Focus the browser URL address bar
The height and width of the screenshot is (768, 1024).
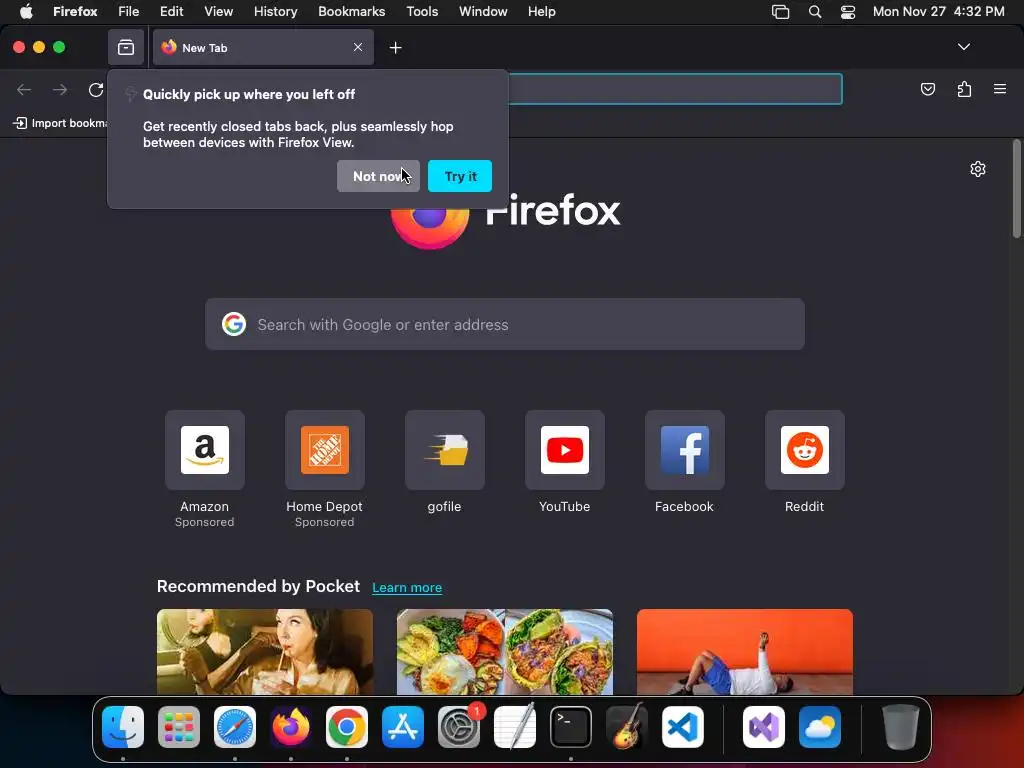pyautogui.click(x=675, y=89)
